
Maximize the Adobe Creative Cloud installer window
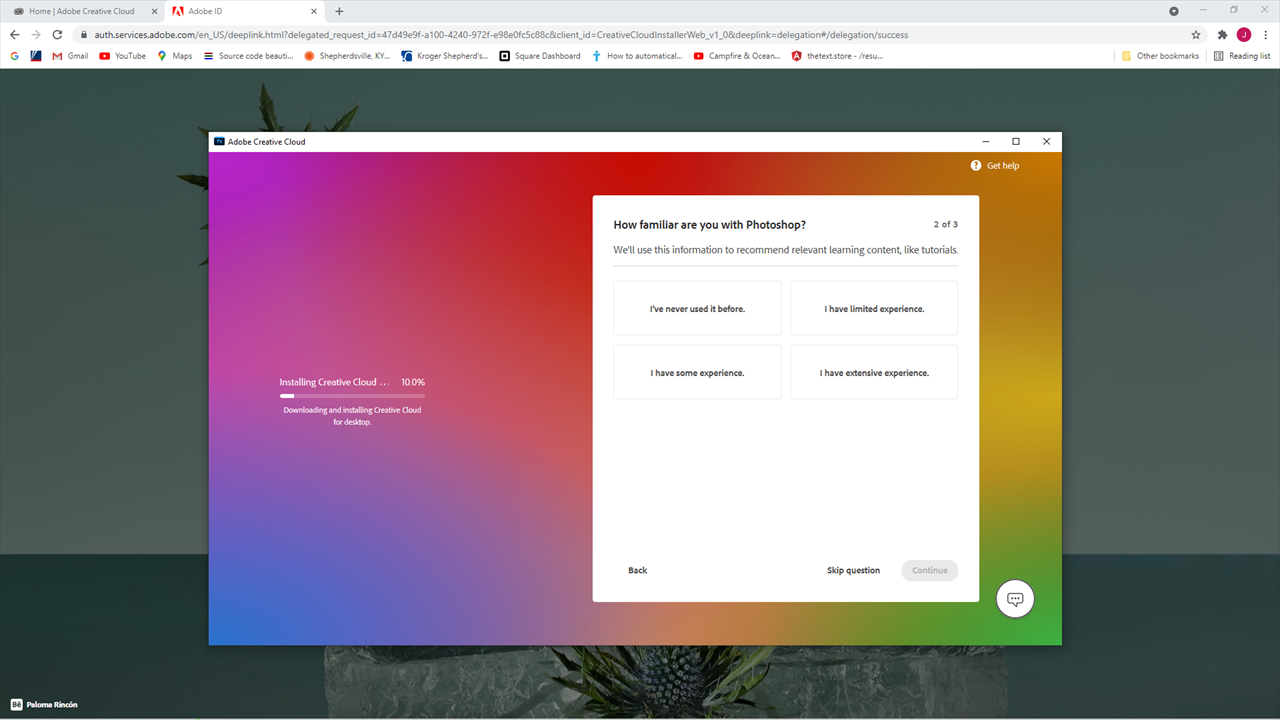pos(1016,142)
